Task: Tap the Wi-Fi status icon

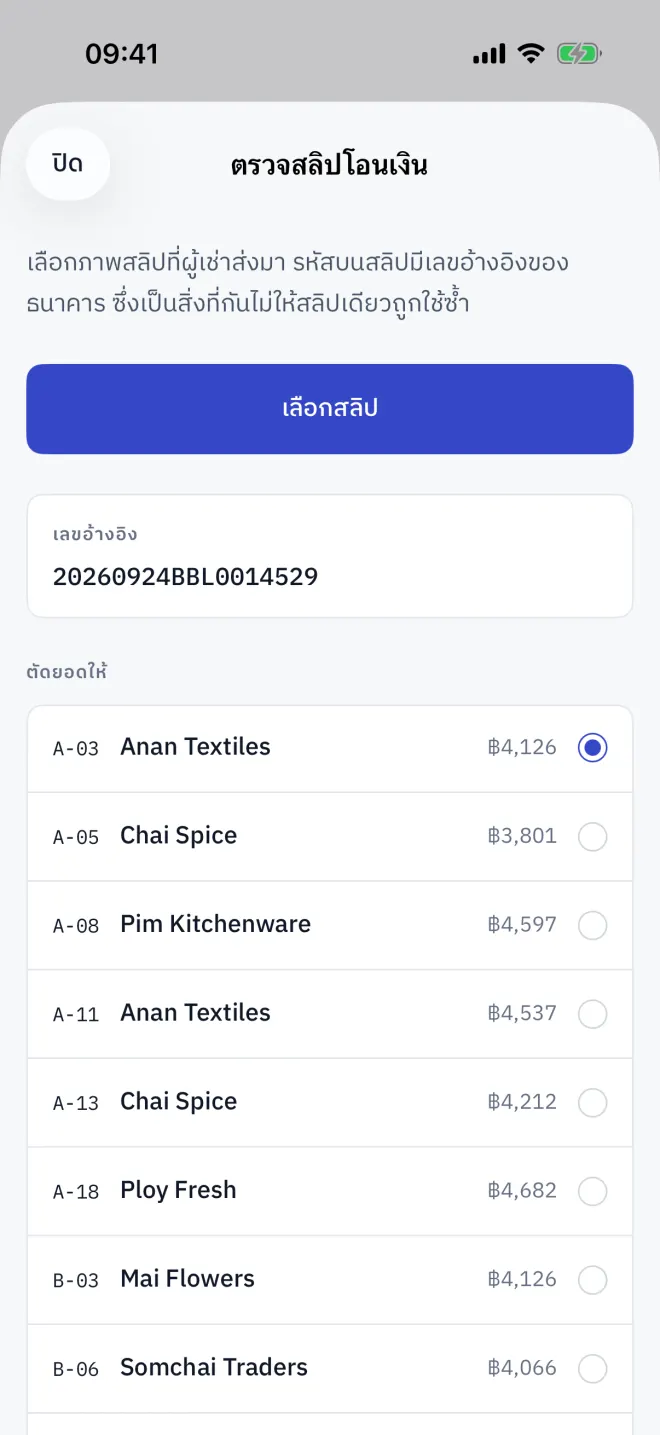Action: (x=530, y=54)
